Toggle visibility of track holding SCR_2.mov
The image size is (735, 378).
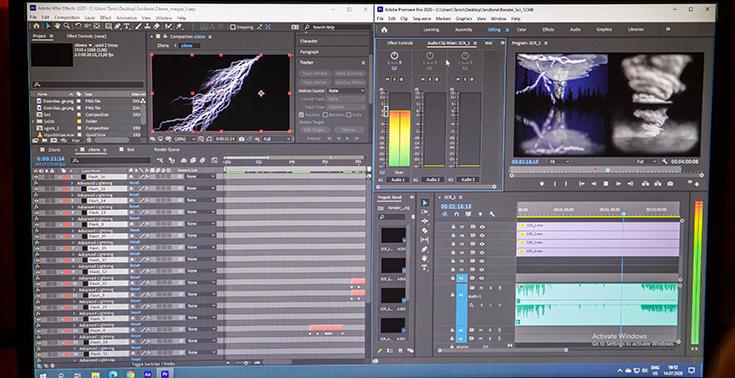[482, 235]
